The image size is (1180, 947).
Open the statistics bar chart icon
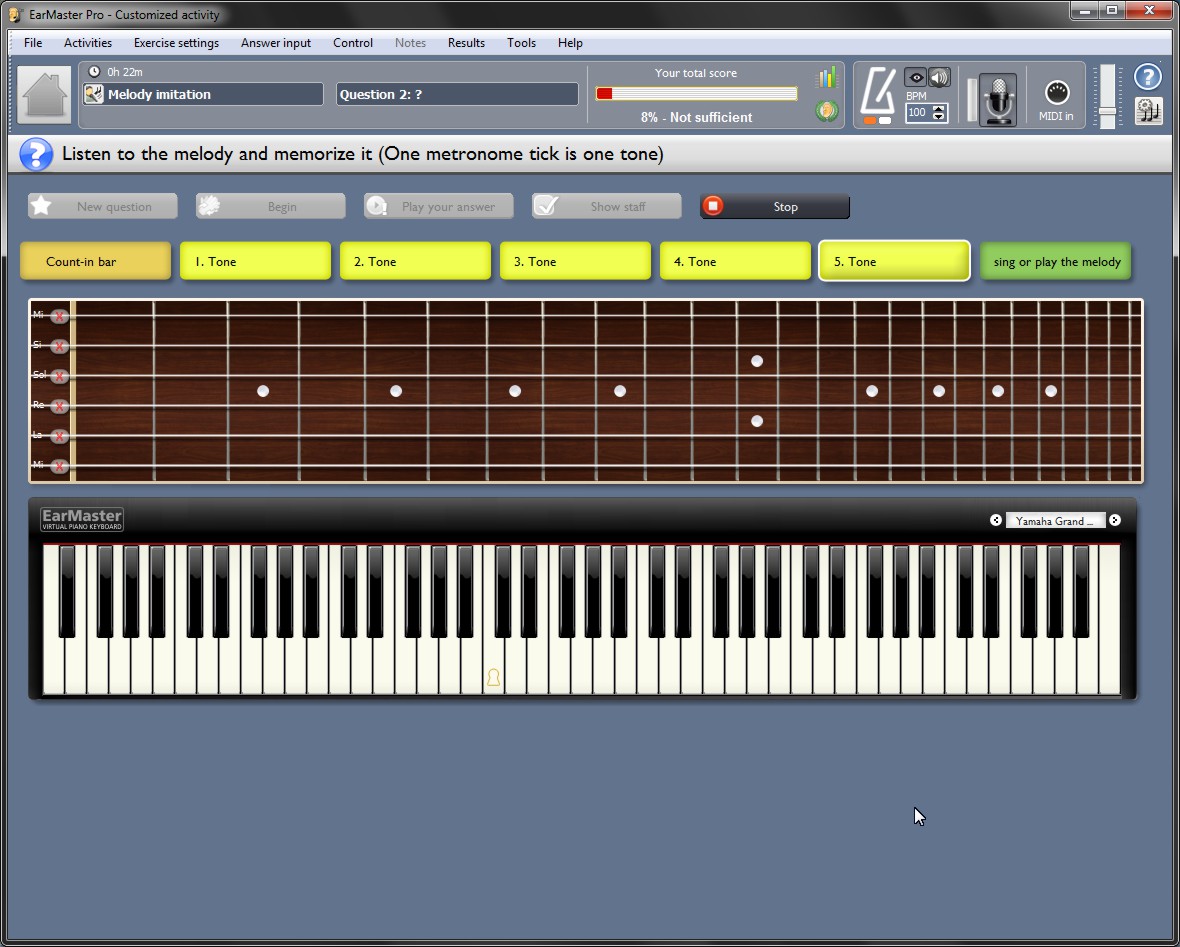click(x=826, y=78)
